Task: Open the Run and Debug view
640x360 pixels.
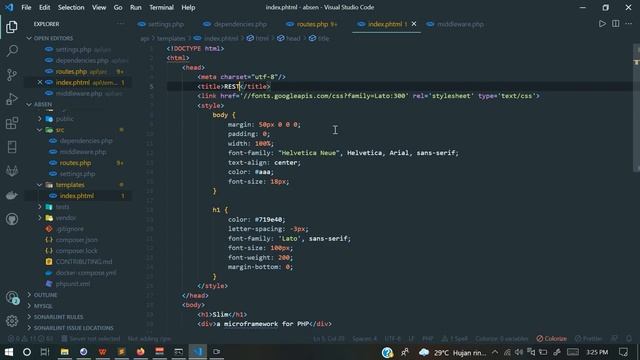Action: (x=12, y=99)
